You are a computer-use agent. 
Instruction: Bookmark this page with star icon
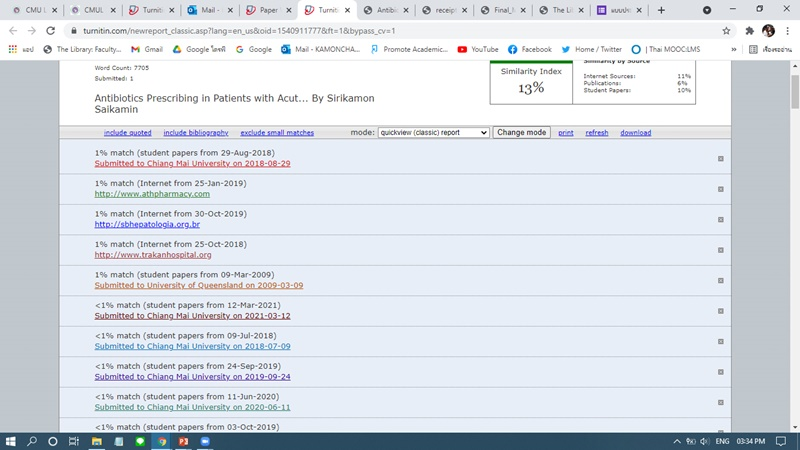[x=727, y=31]
